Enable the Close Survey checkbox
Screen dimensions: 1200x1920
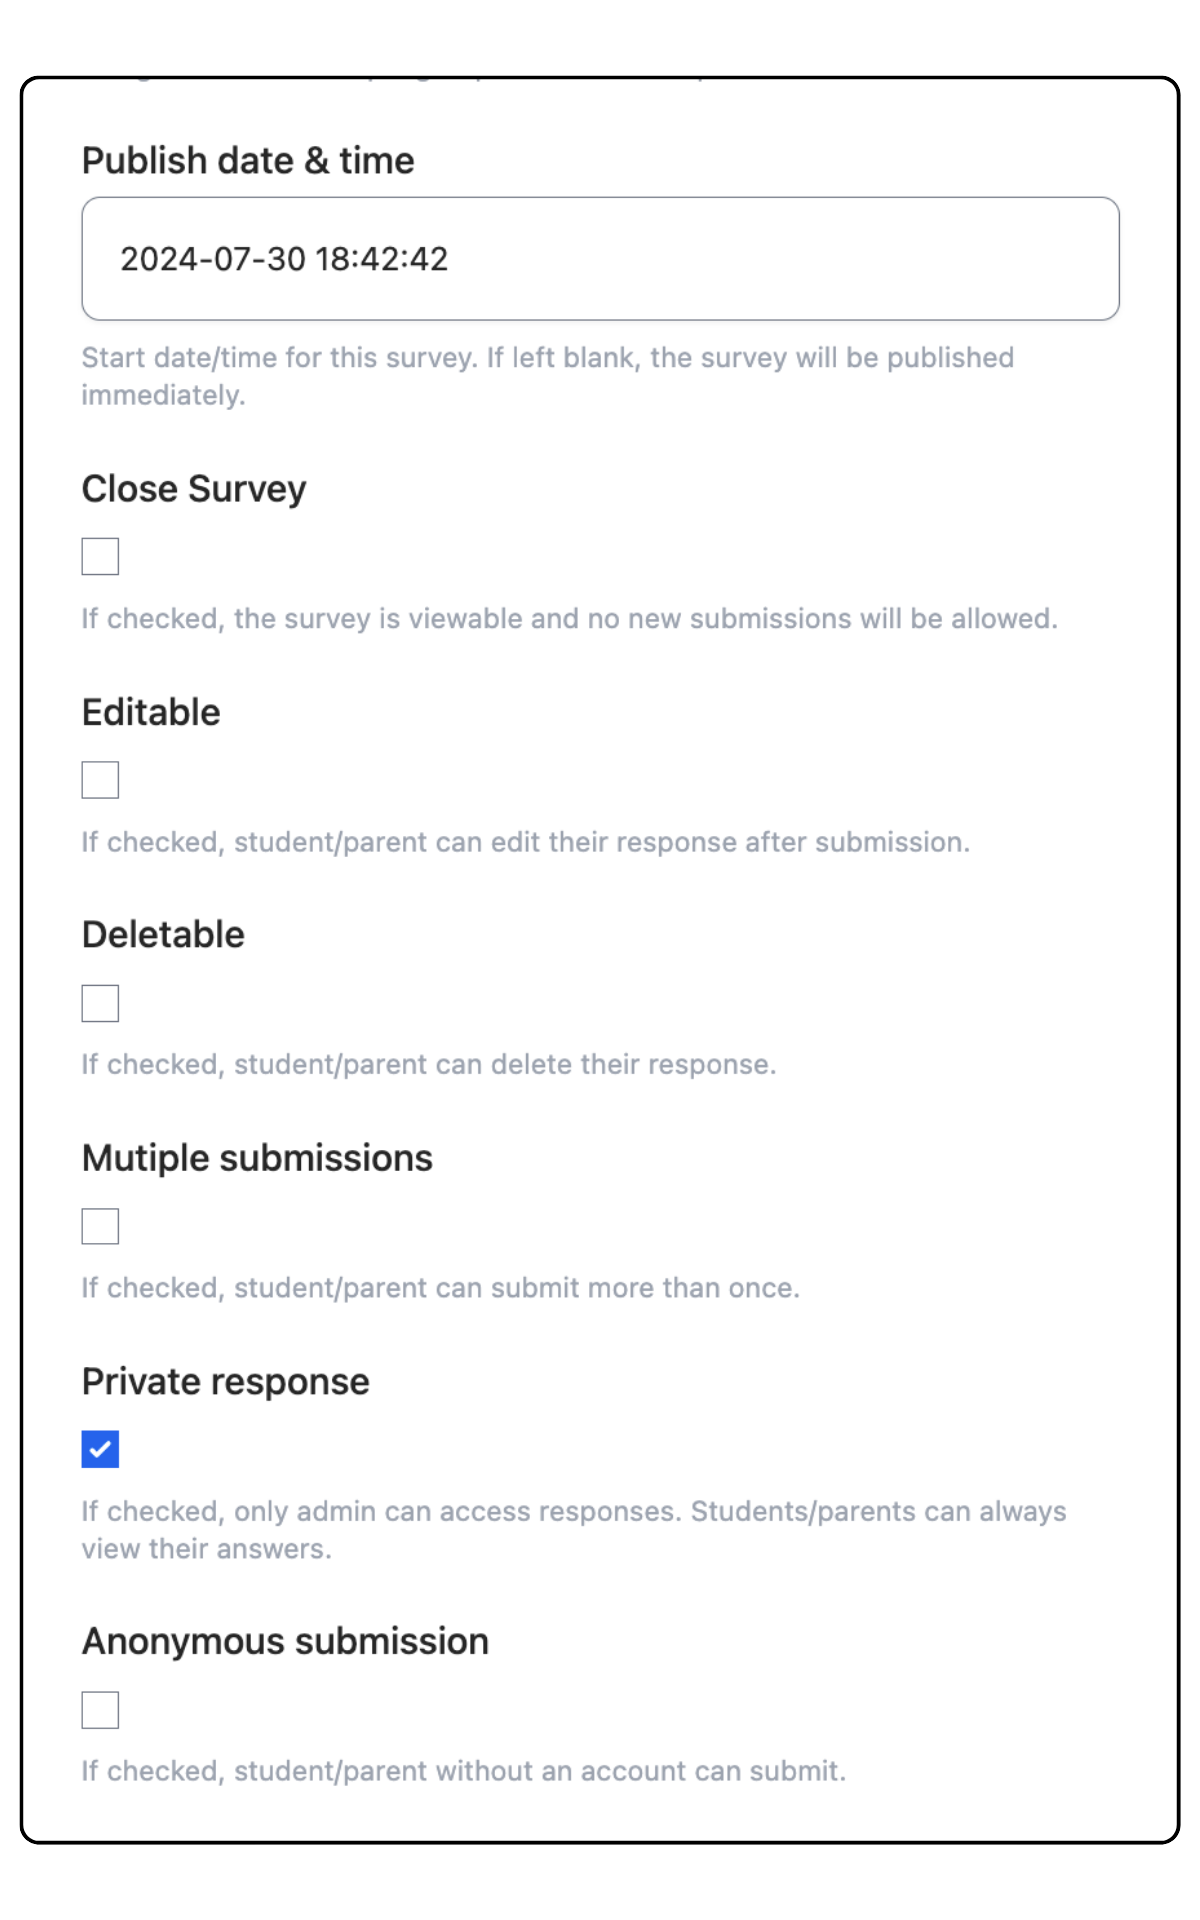tap(100, 556)
